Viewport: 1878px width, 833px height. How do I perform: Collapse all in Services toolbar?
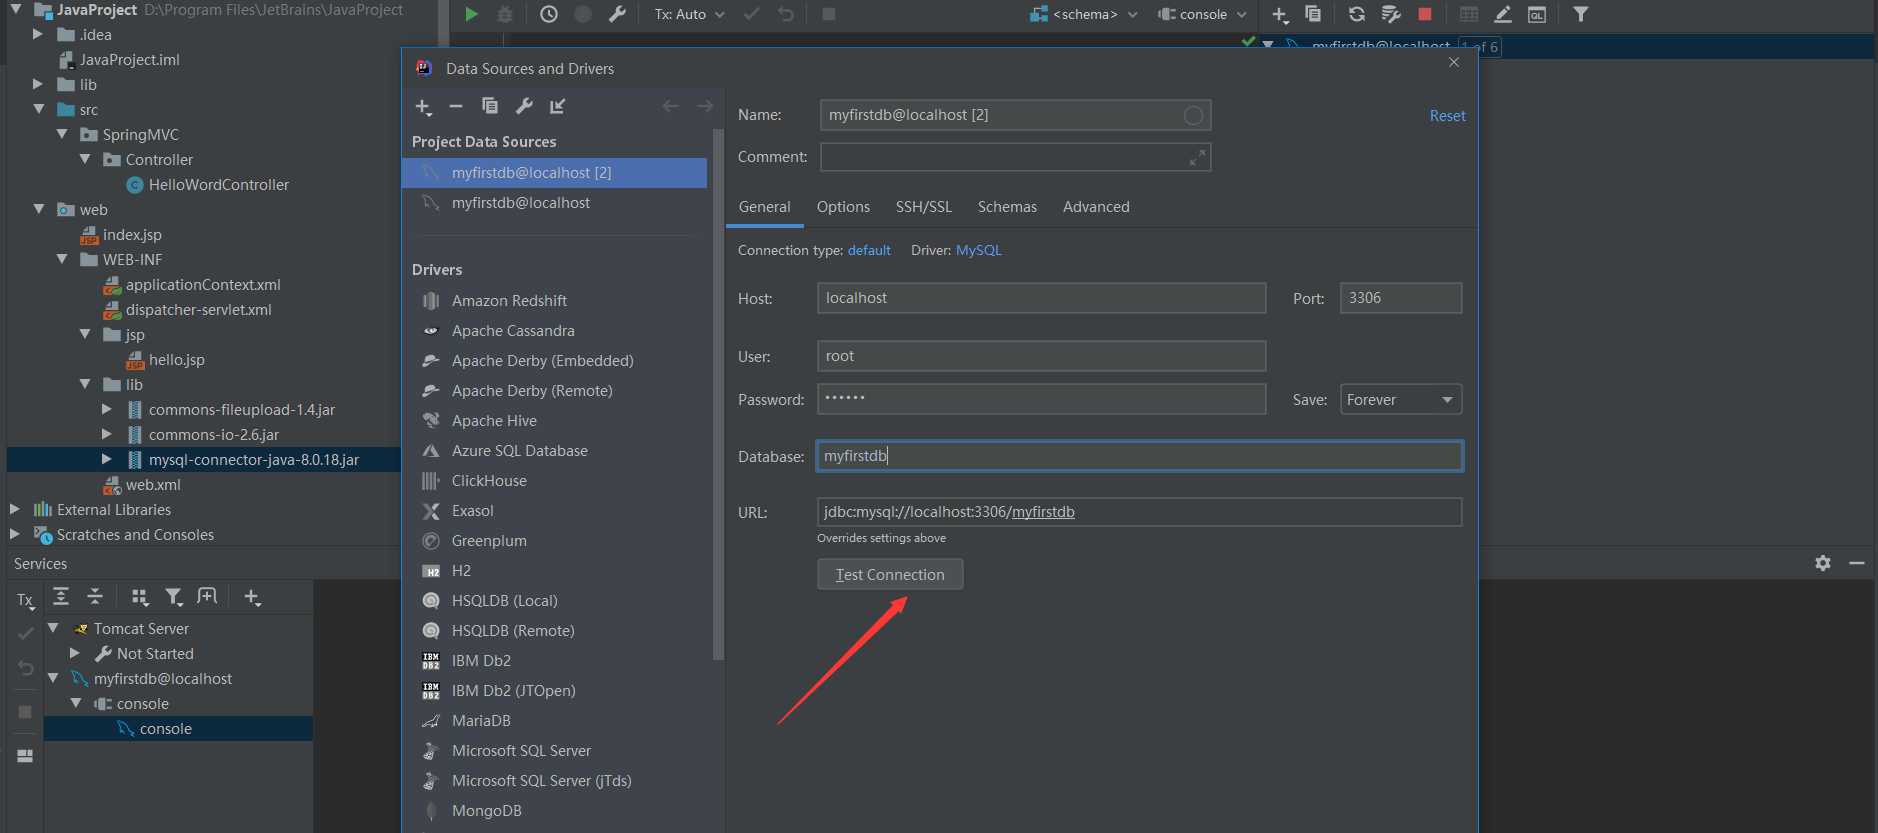[x=95, y=597]
